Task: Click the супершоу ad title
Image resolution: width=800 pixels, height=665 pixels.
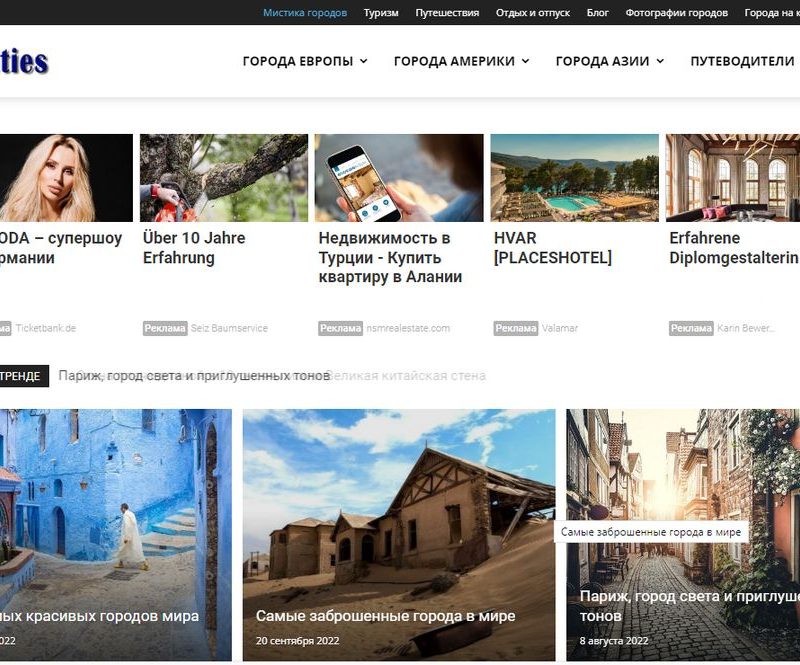Action: (61, 248)
